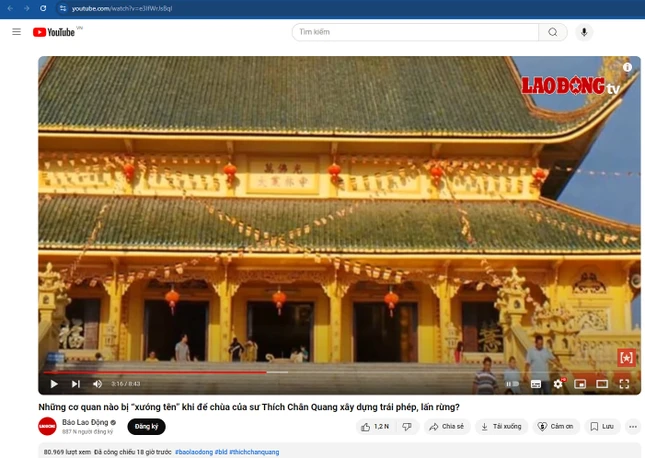Mute the video volume

coord(97,384)
